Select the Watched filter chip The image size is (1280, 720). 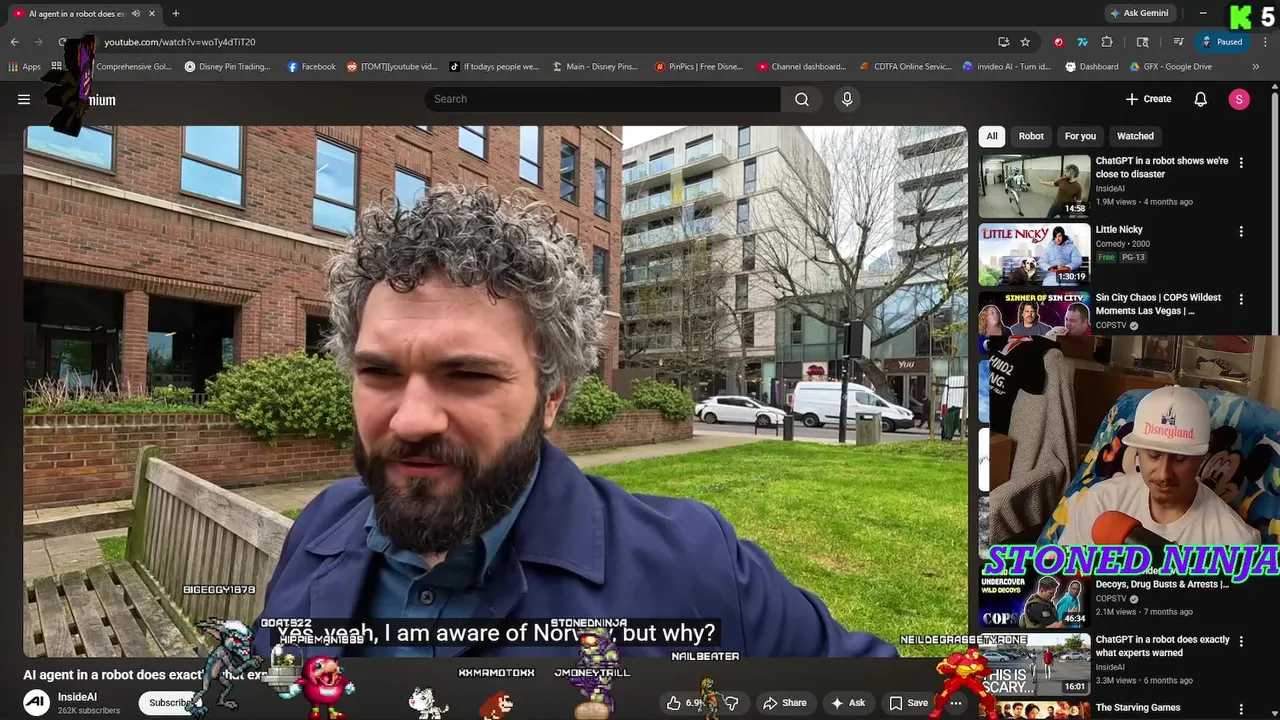coord(1135,136)
